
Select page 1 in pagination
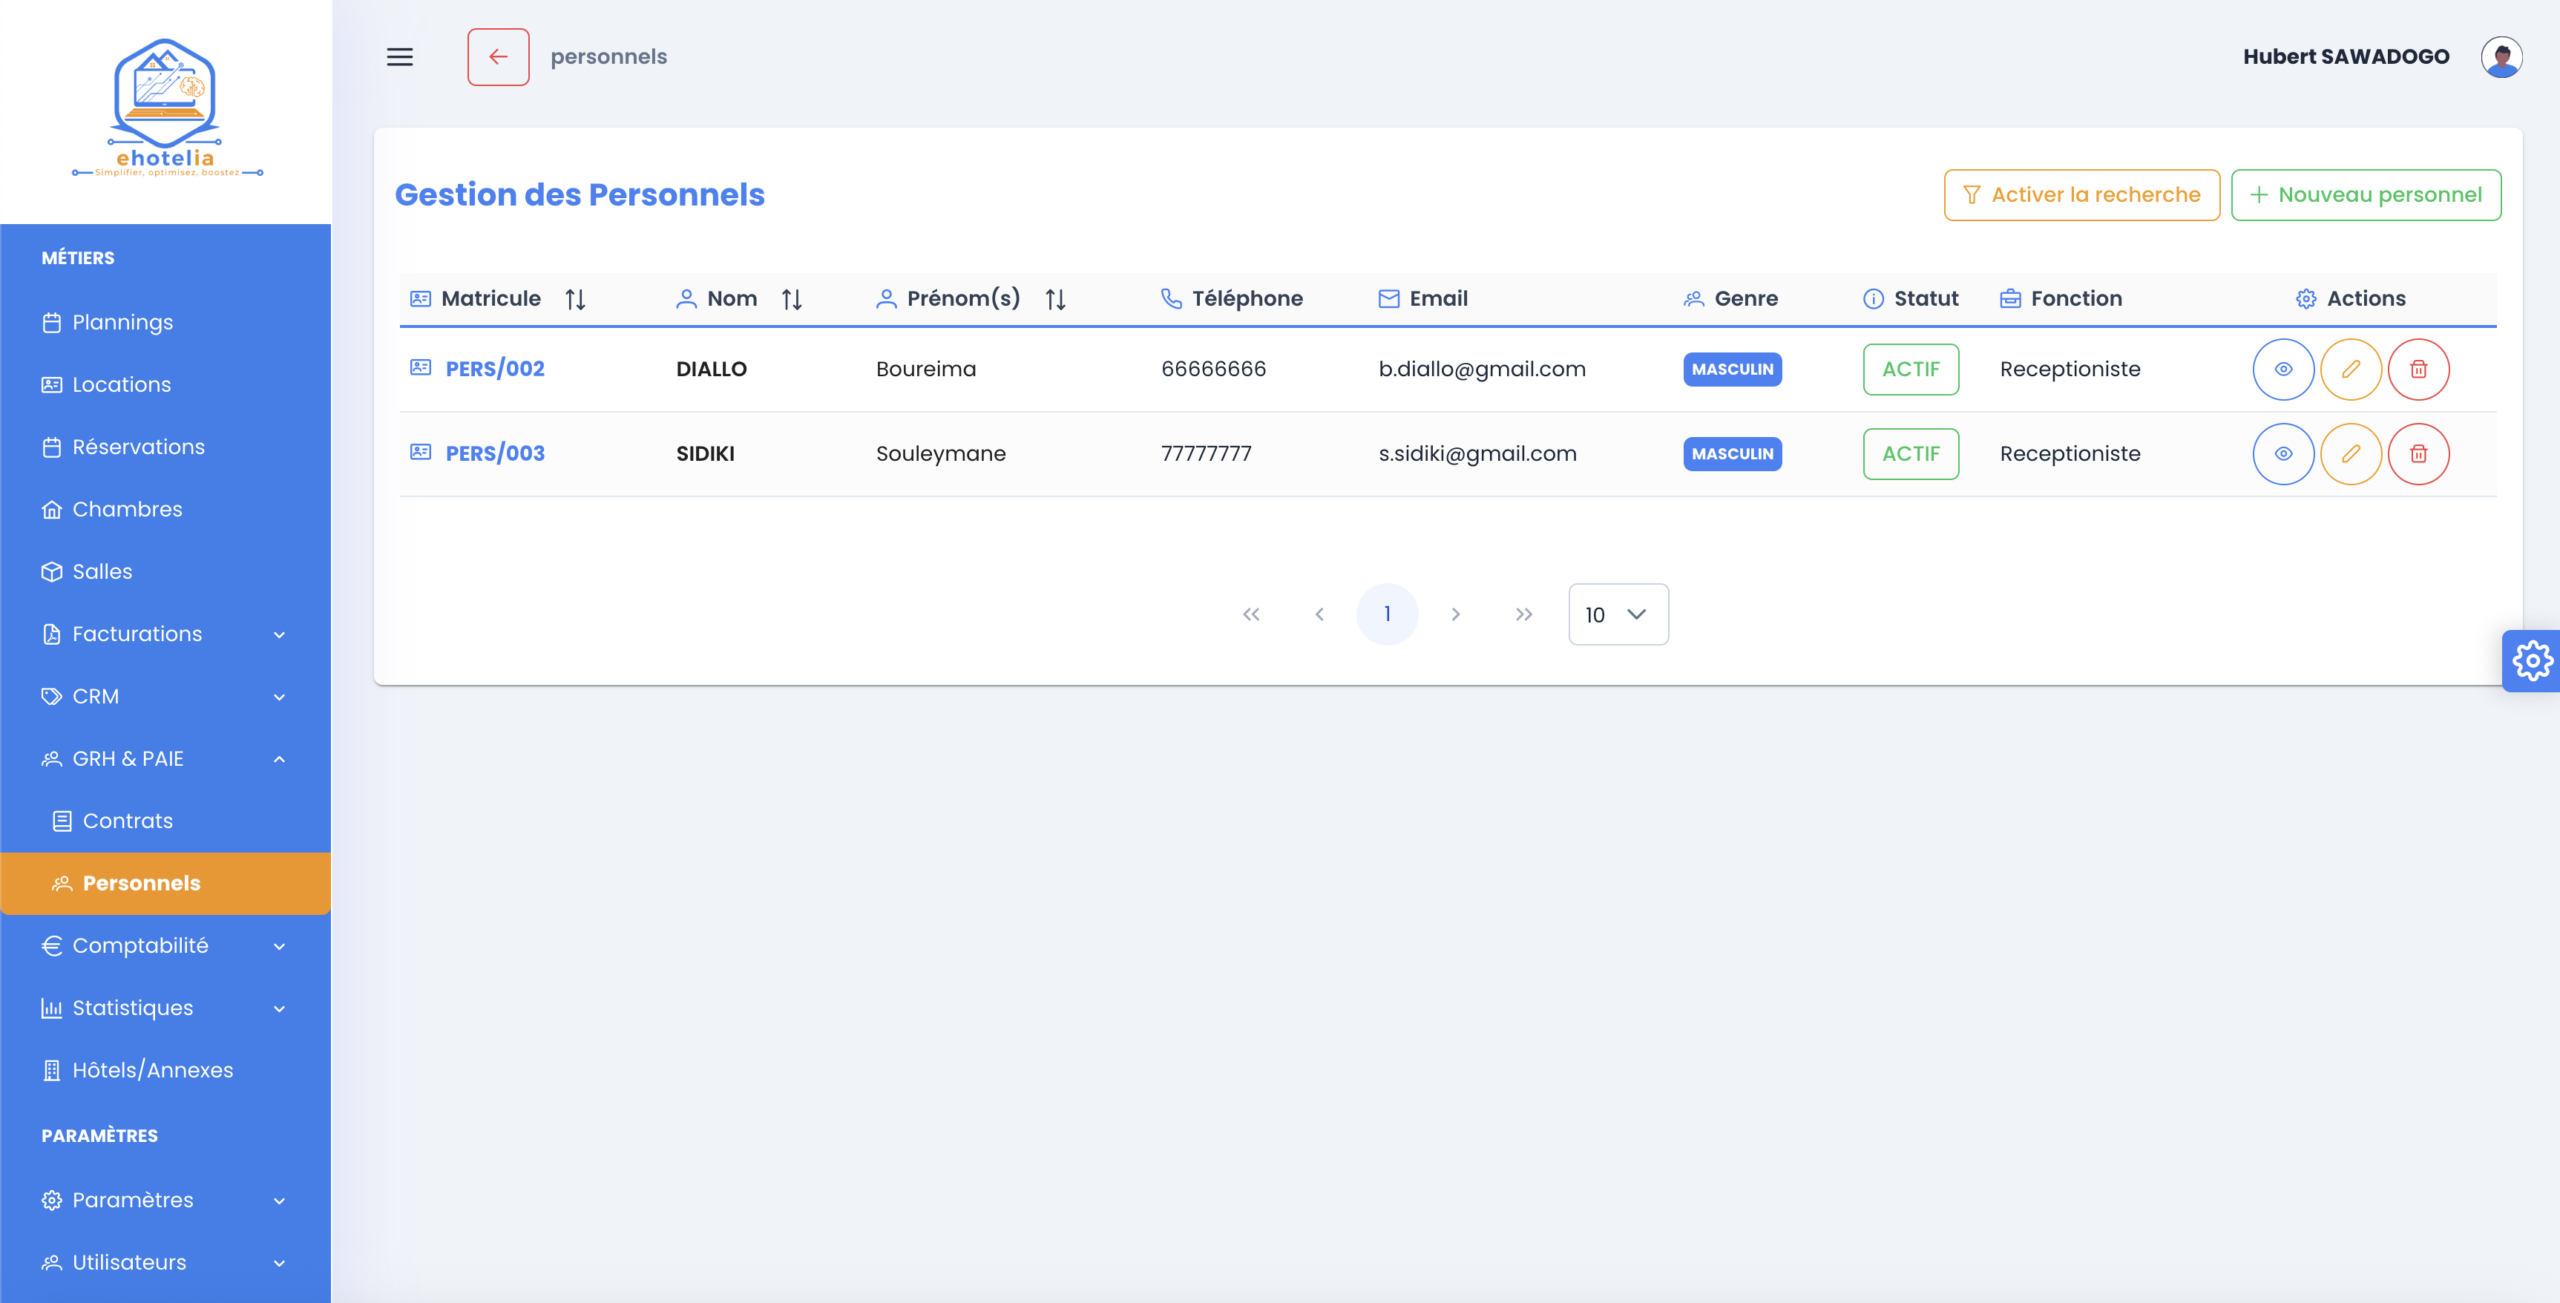[1386, 614]
